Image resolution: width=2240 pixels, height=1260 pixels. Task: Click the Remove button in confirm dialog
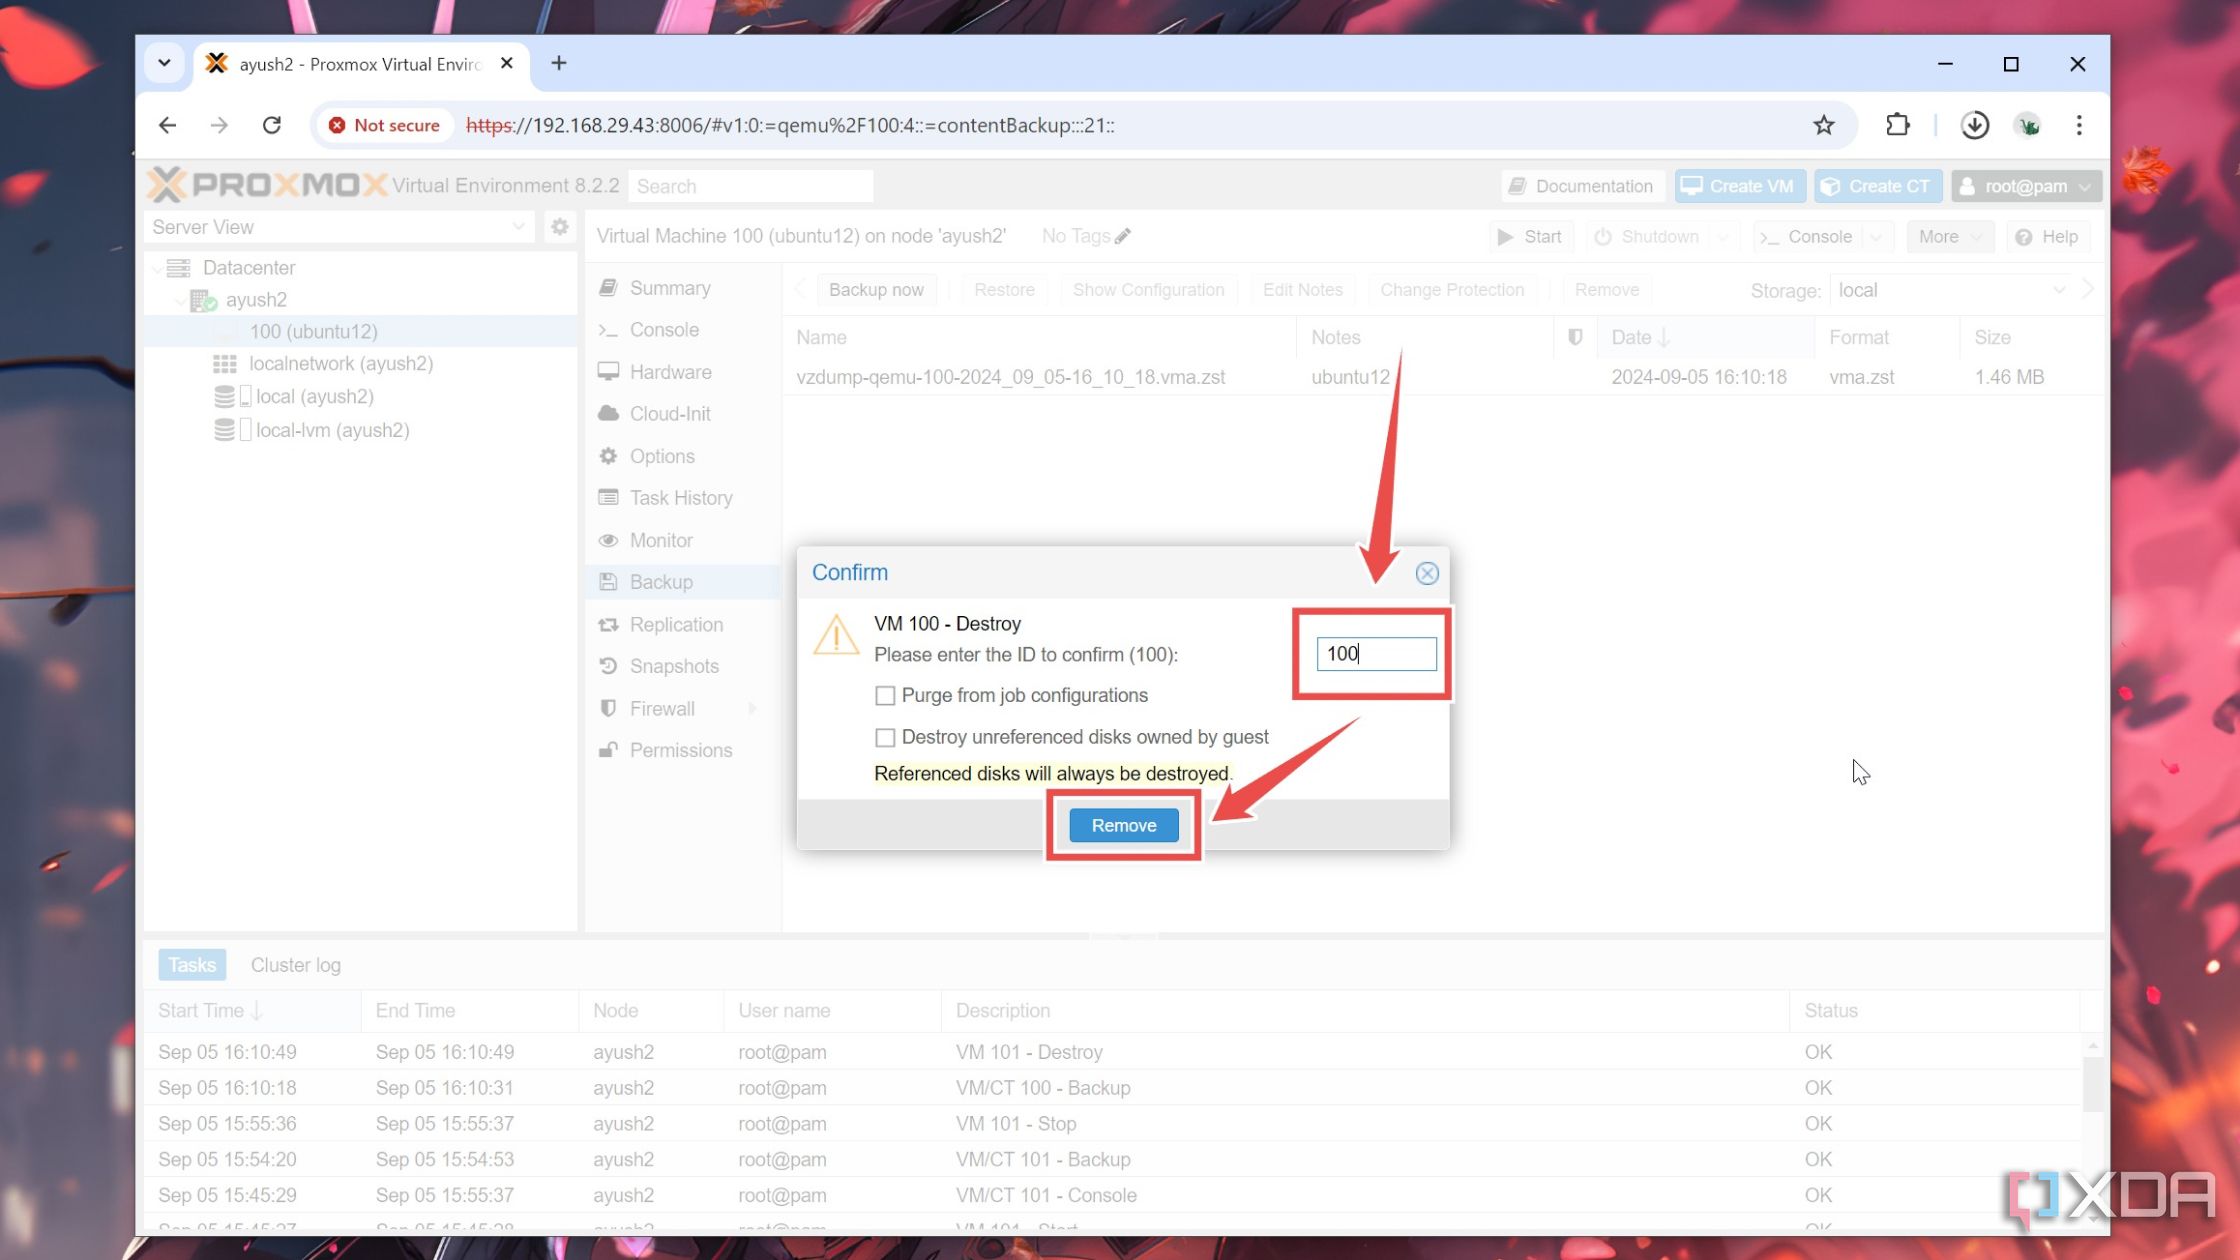pyautogui.click(x=1123, y=825)
